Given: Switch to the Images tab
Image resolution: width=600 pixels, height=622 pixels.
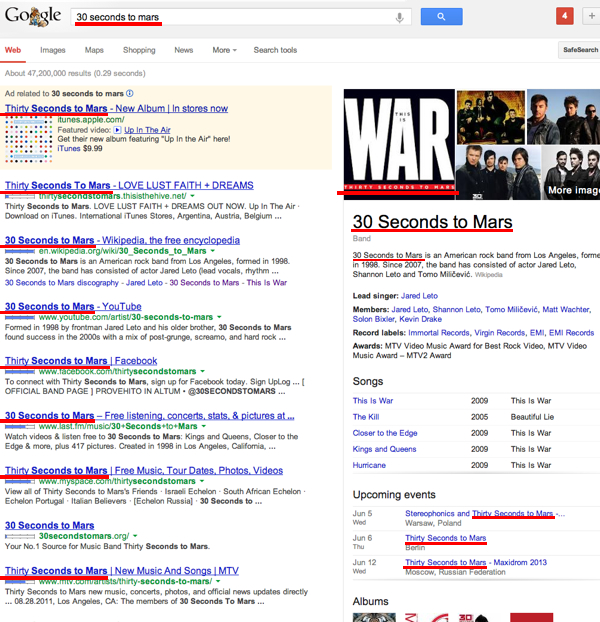Looking at the screenshot, I should tap(53, 50).
